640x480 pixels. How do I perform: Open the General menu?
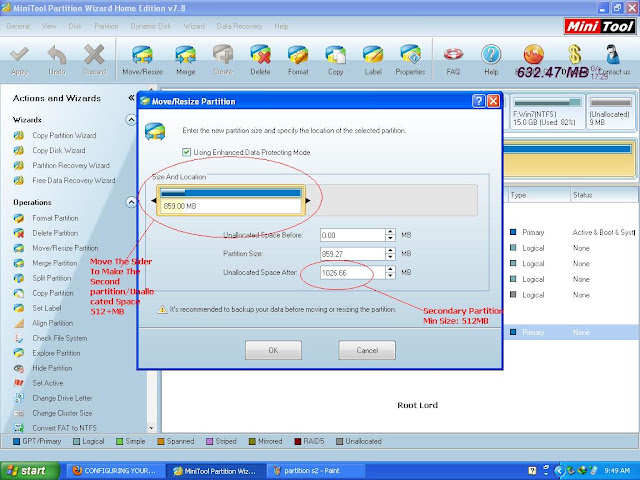(x=18, y=26)
